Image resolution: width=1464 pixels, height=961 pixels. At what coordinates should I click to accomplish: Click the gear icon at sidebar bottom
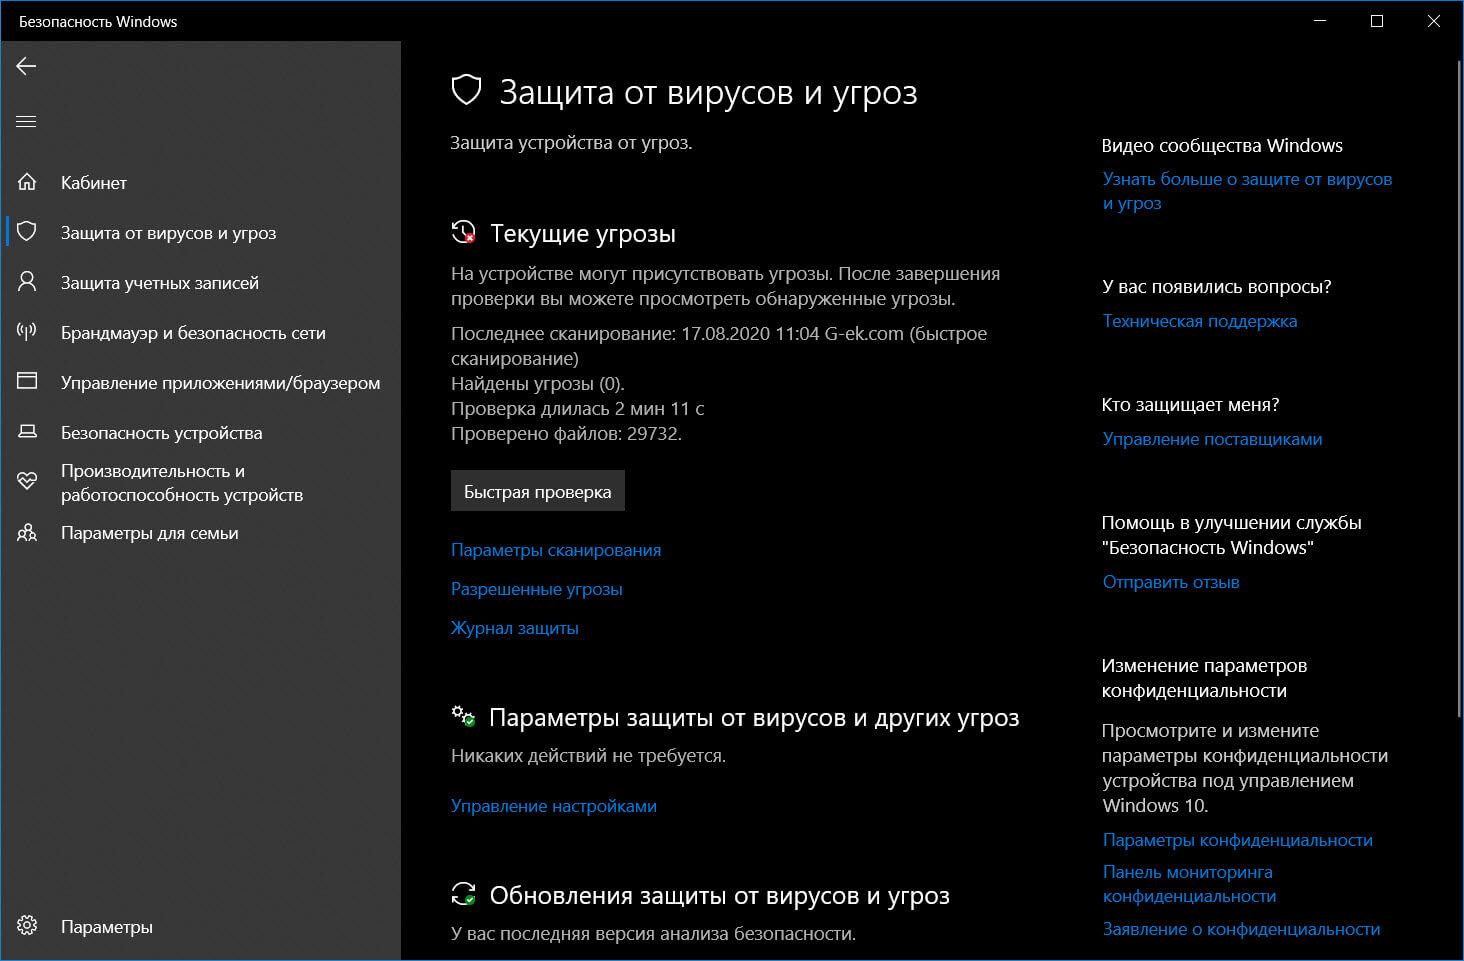(27, 926)
